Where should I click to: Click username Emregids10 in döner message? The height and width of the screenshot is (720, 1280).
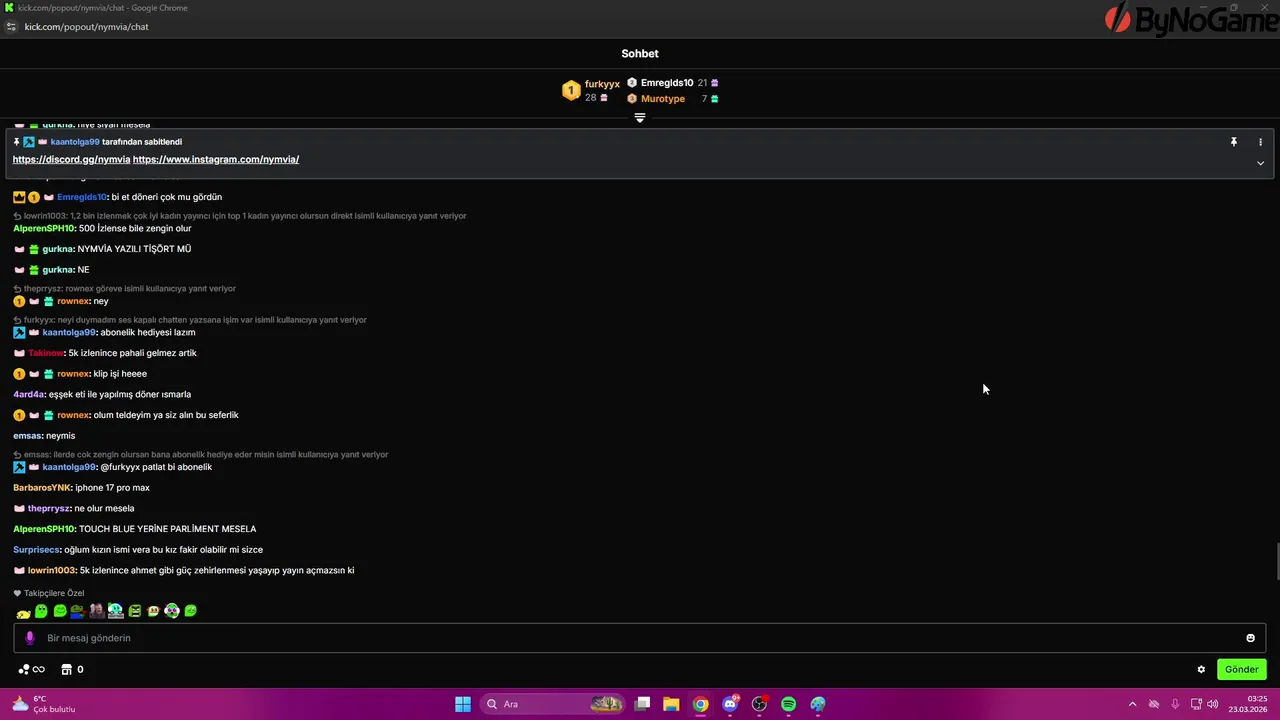click(x=81, y=197)
